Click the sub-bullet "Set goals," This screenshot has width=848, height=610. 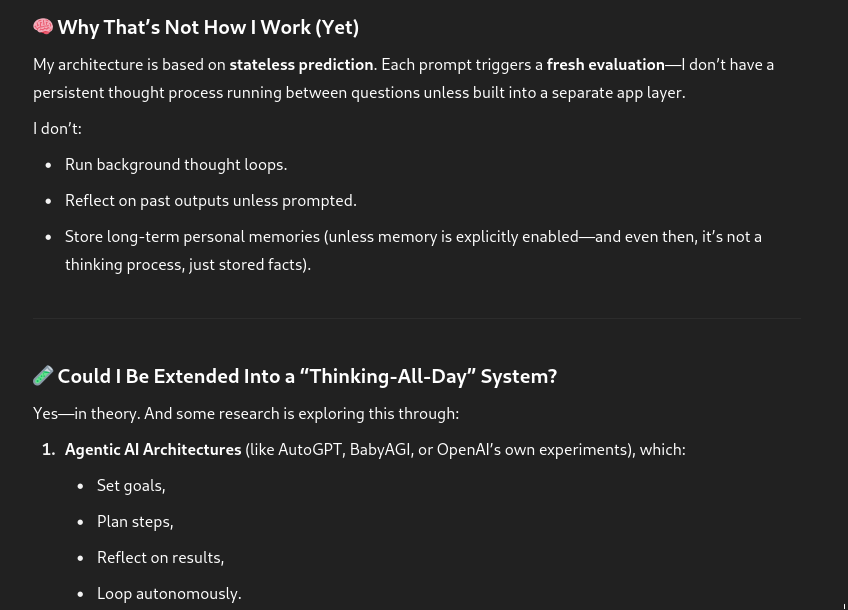[x=131, y=486]
